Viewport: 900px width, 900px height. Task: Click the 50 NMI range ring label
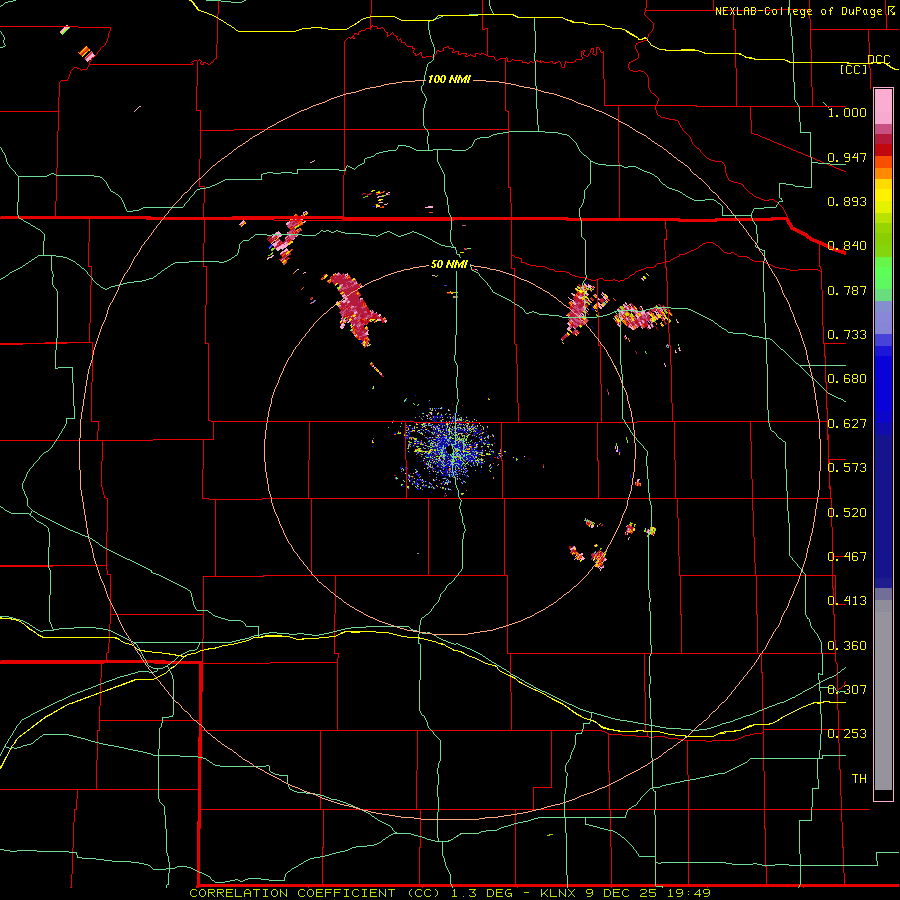point(449,265)
